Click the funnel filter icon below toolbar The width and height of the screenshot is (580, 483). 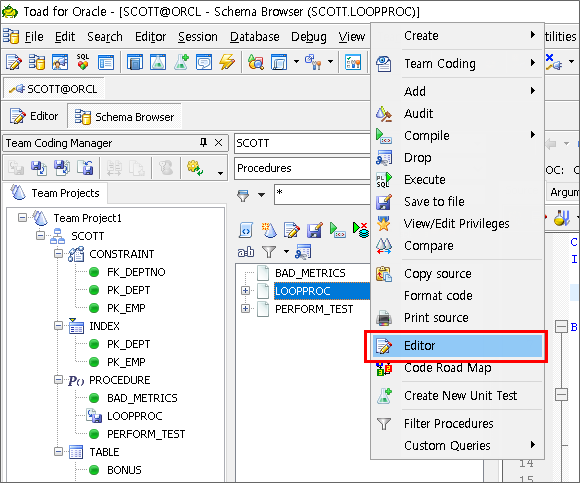[269, 252]
